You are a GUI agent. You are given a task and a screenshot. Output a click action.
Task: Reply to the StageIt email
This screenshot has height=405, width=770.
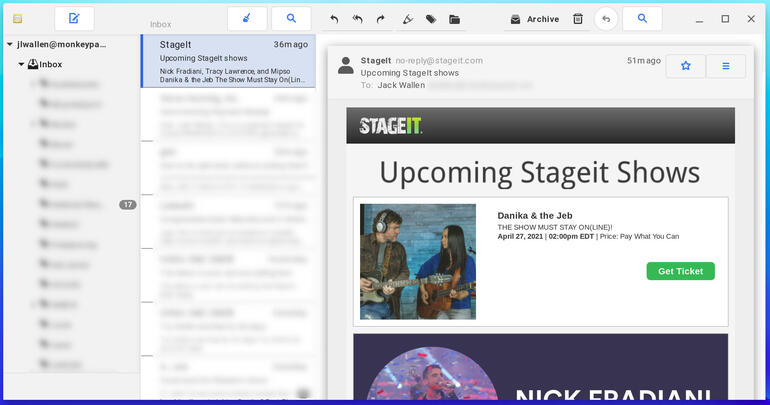[334, 19]
